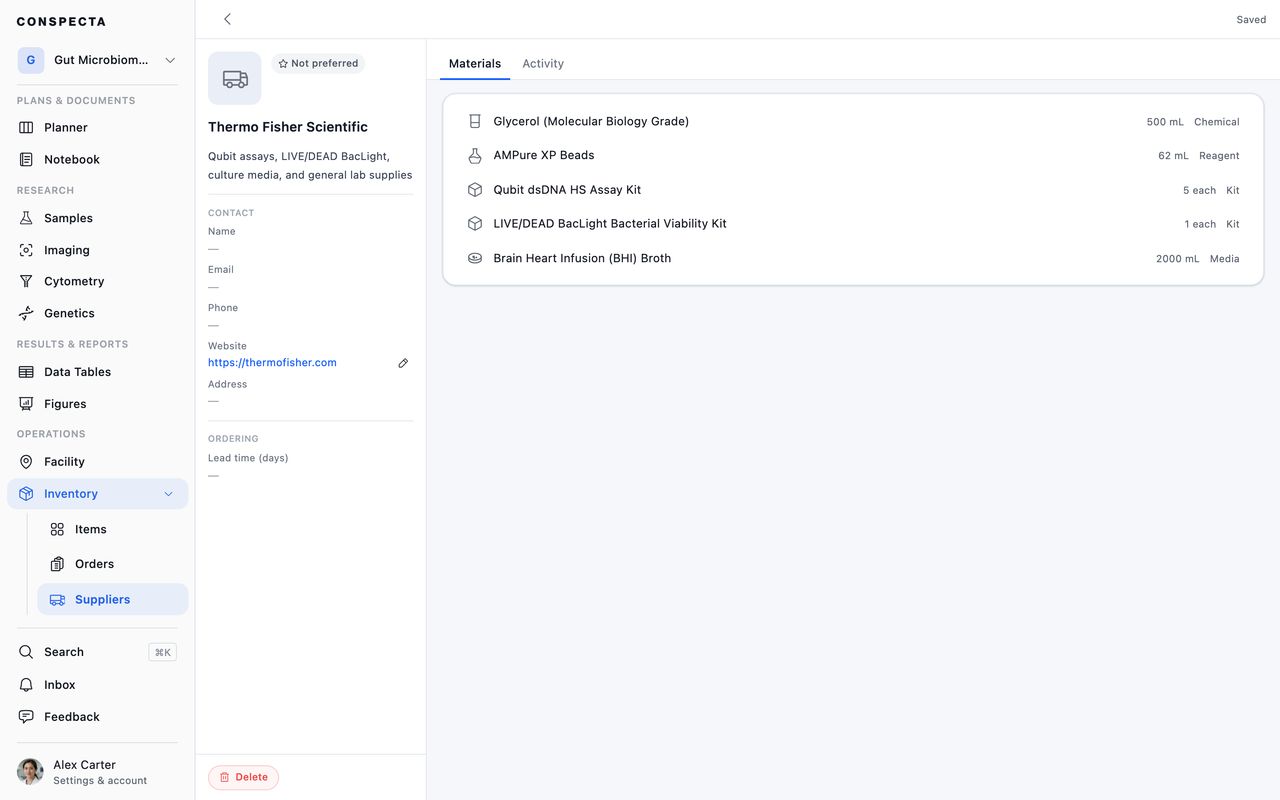Click the CONSPECTA logo text

click(61, 22)
